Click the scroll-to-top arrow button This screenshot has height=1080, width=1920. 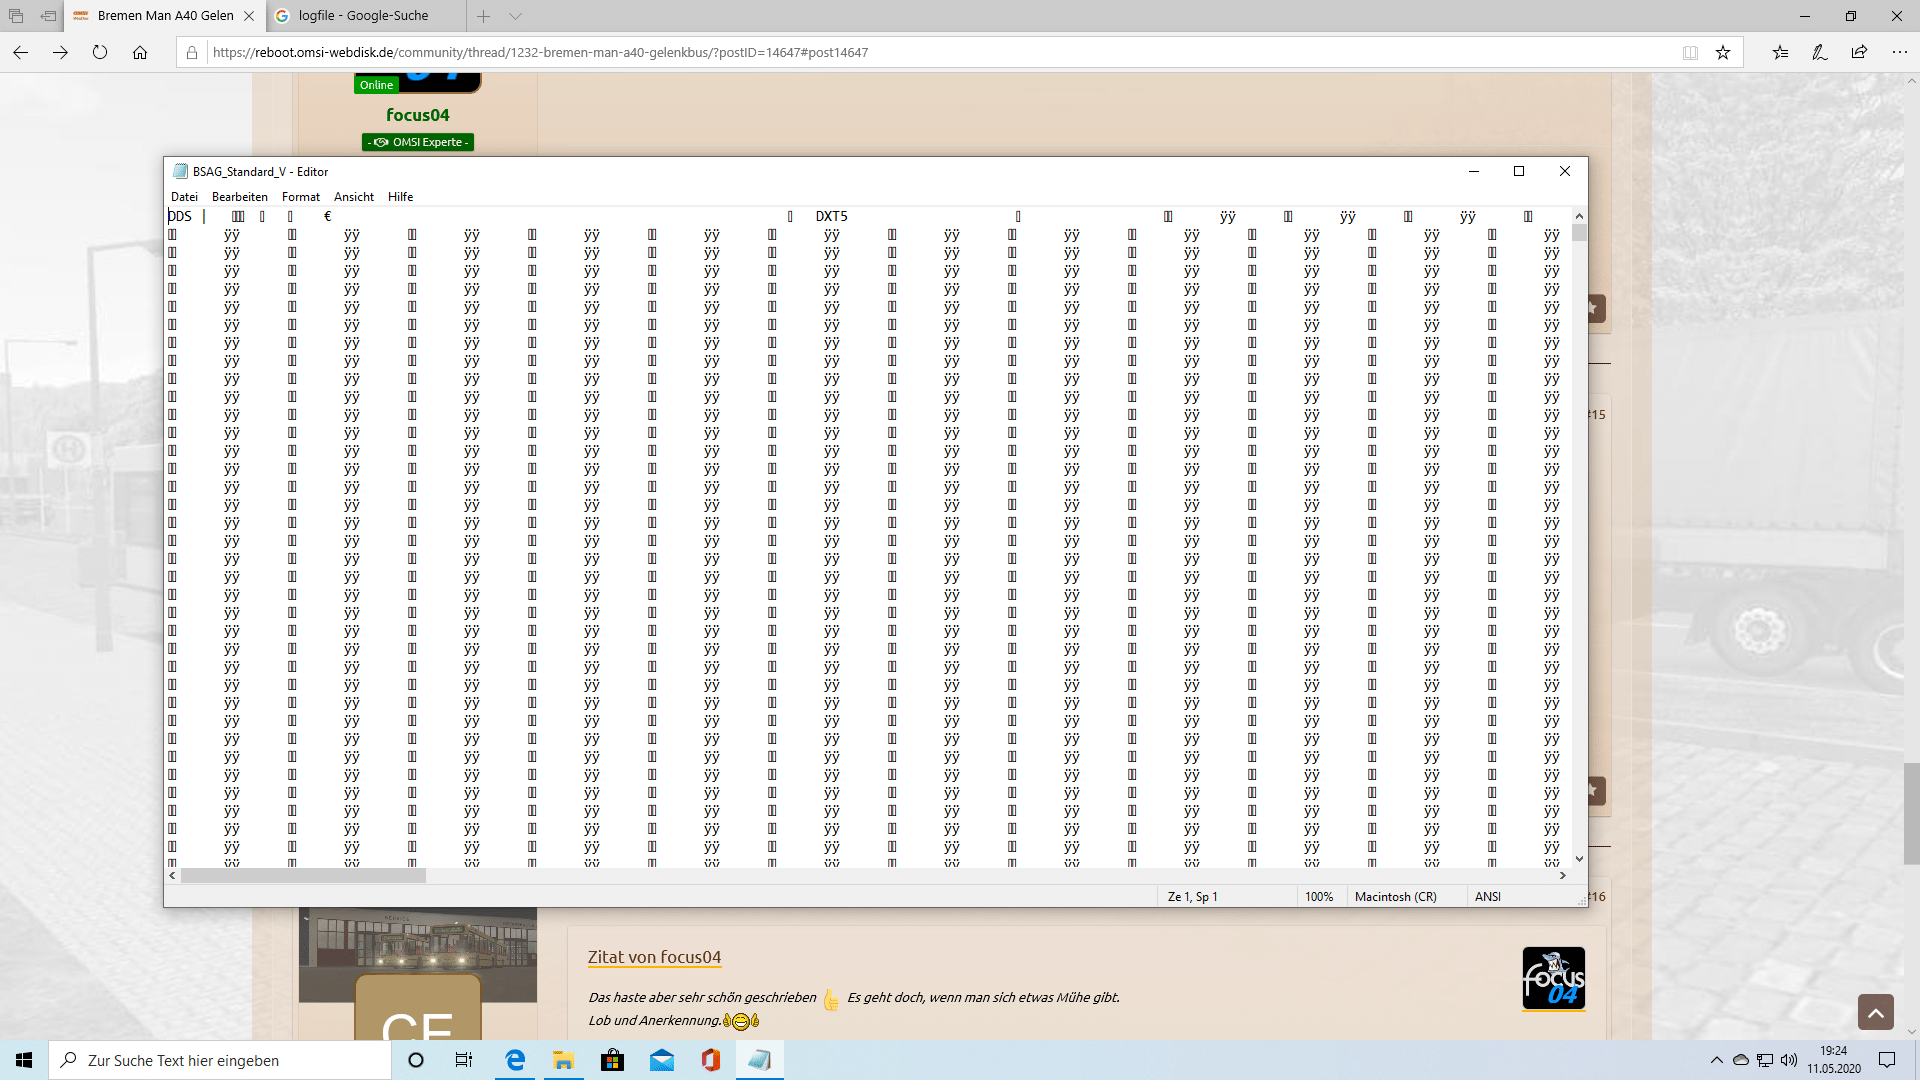click(x=1875, y=1012)
